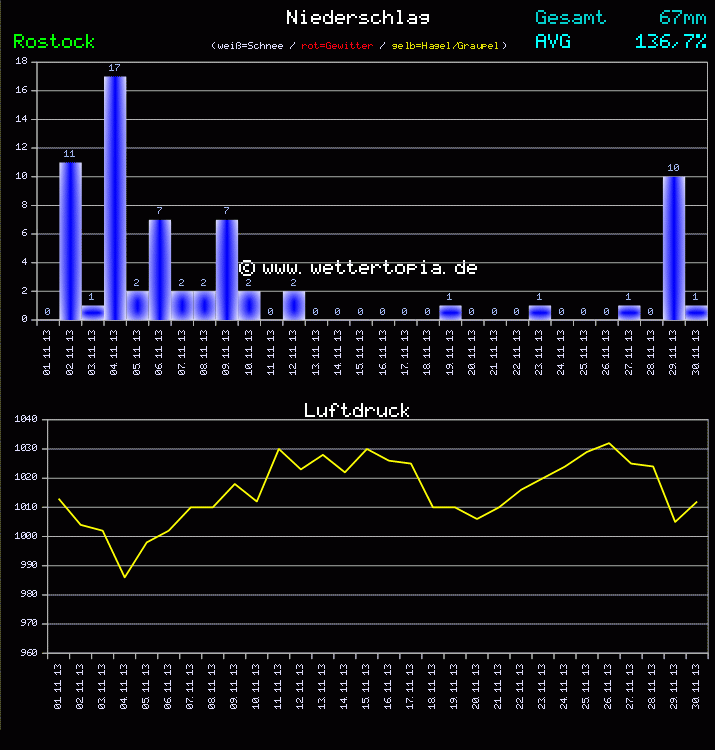Click the Rostock station label

[x=54, y=41]
